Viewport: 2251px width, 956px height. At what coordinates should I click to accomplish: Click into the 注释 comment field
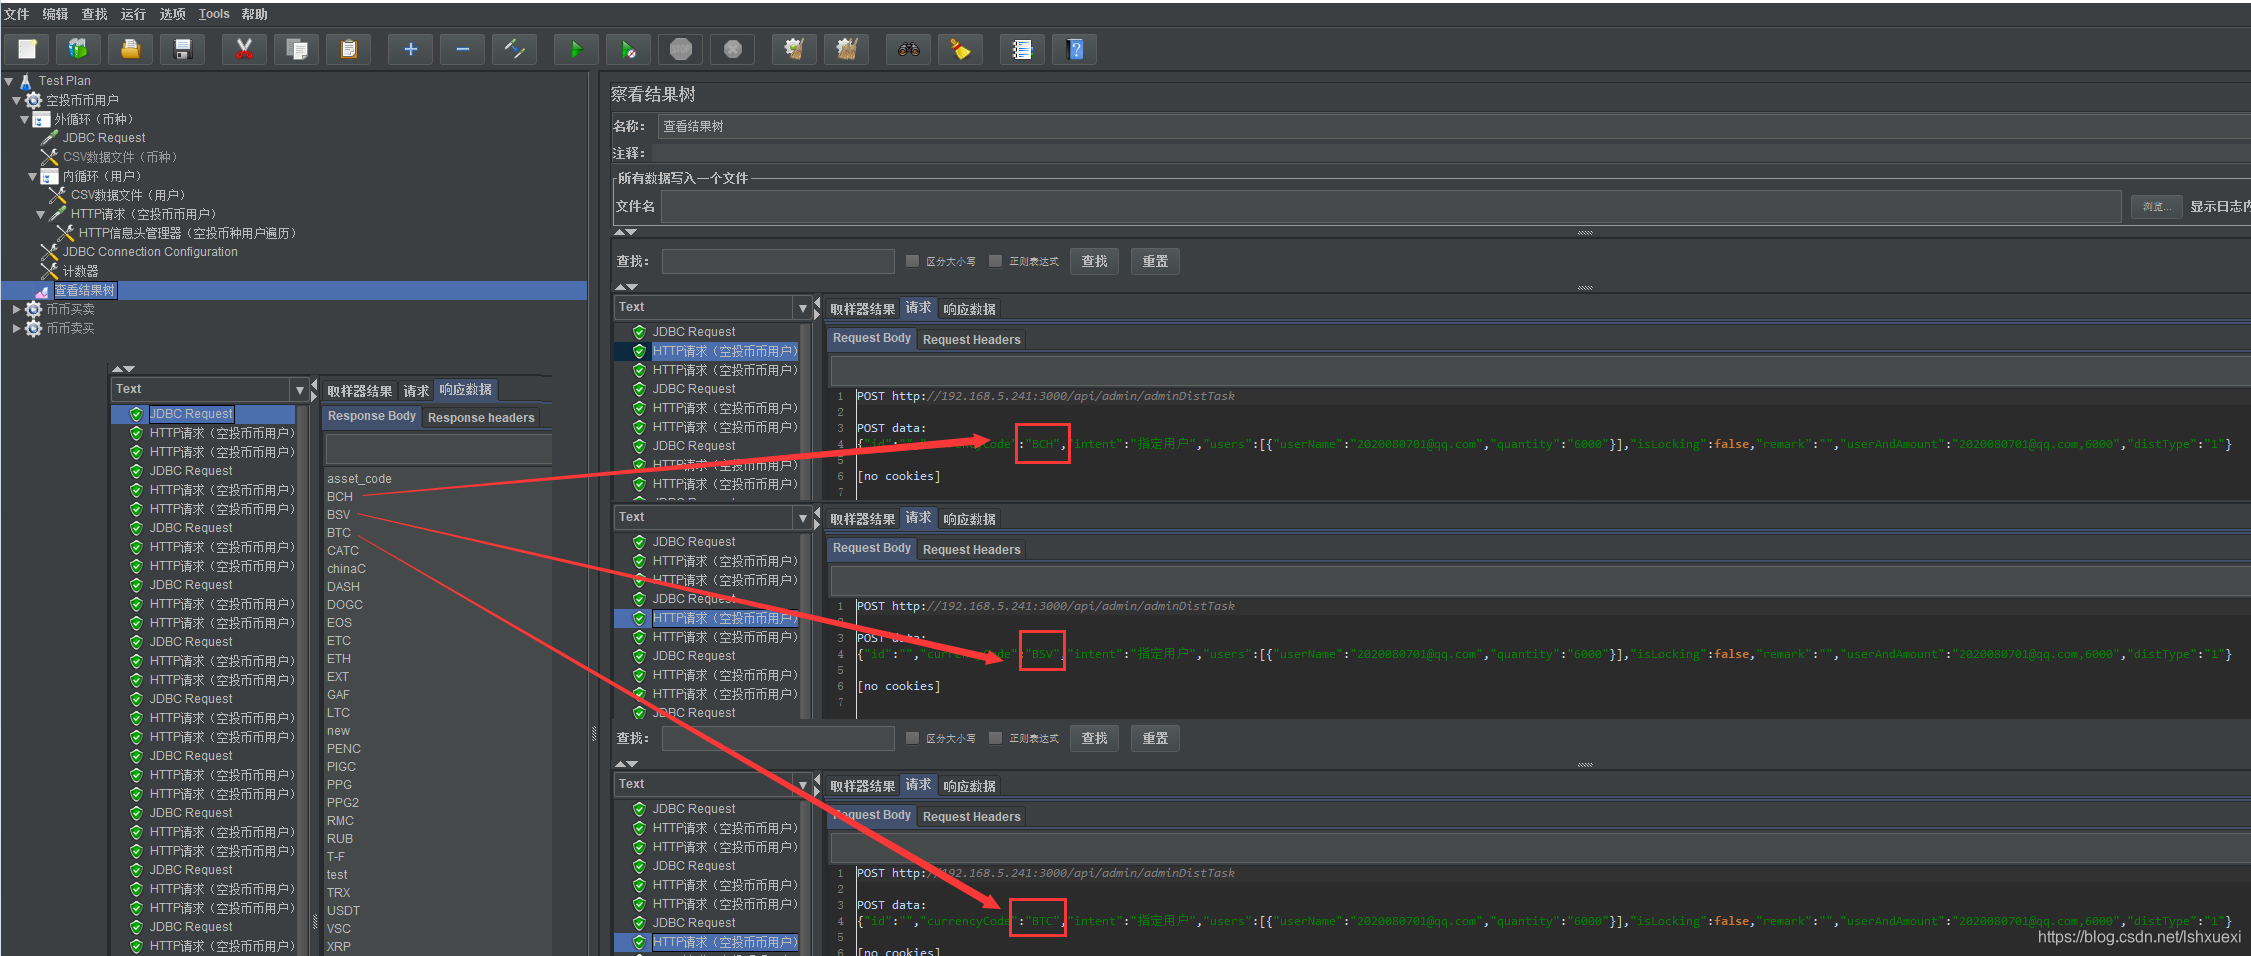pyautogui.click(x=1451, y=153)
